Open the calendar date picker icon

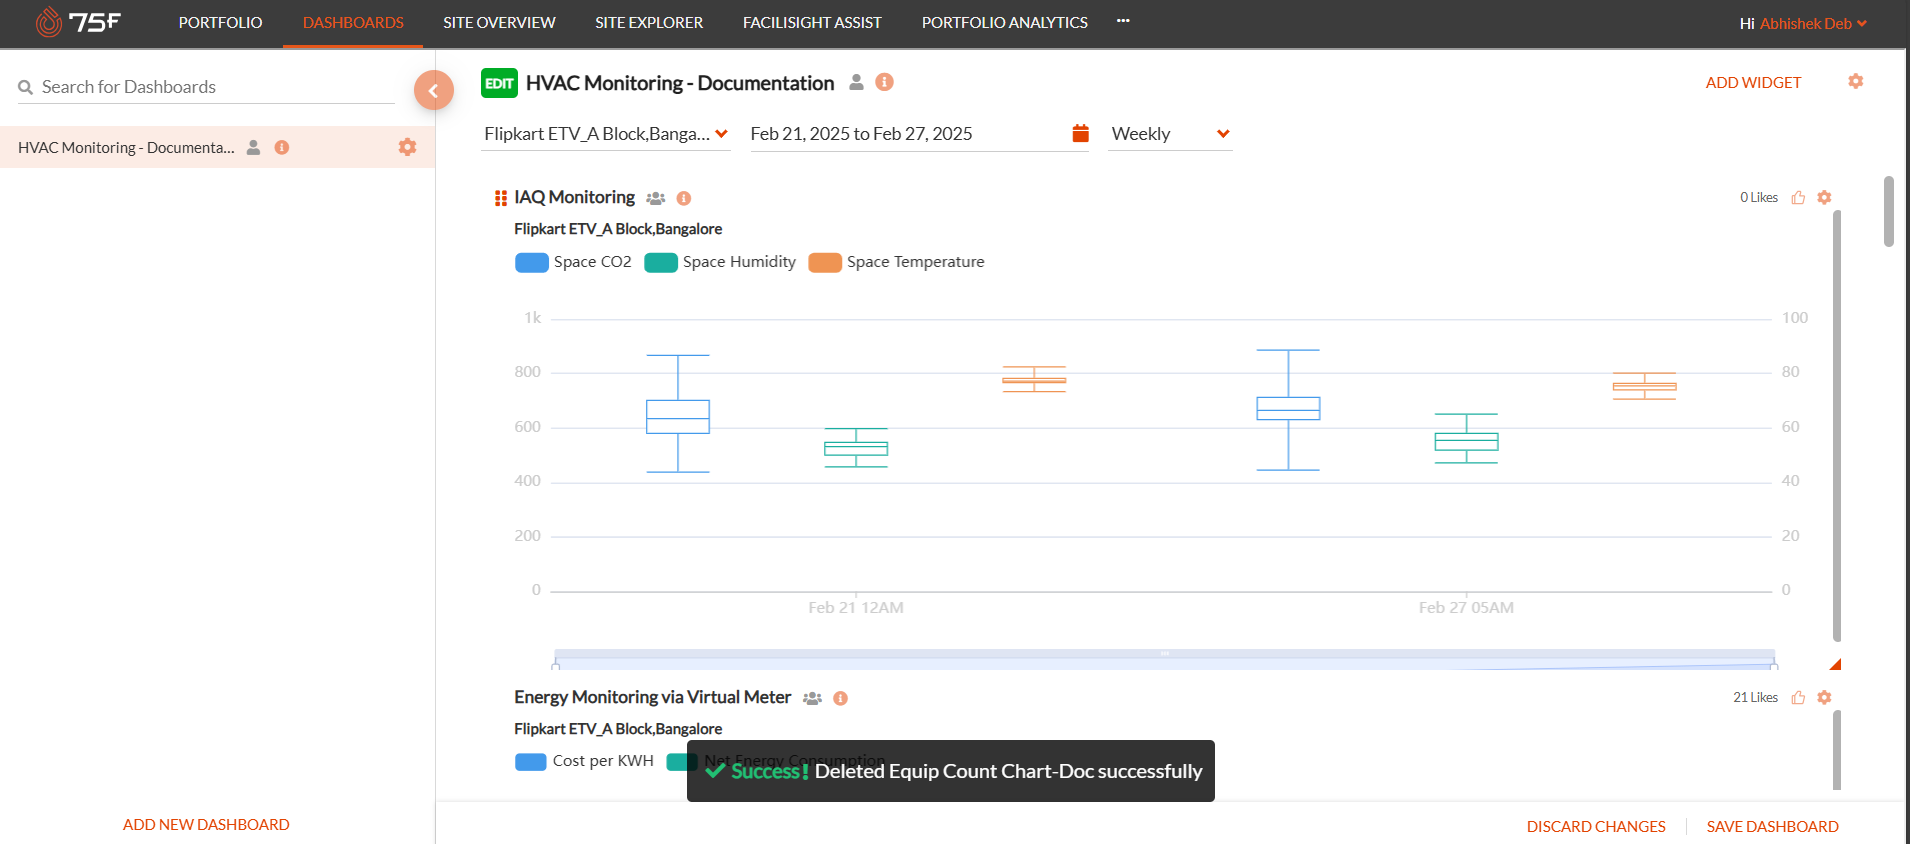1080,133
